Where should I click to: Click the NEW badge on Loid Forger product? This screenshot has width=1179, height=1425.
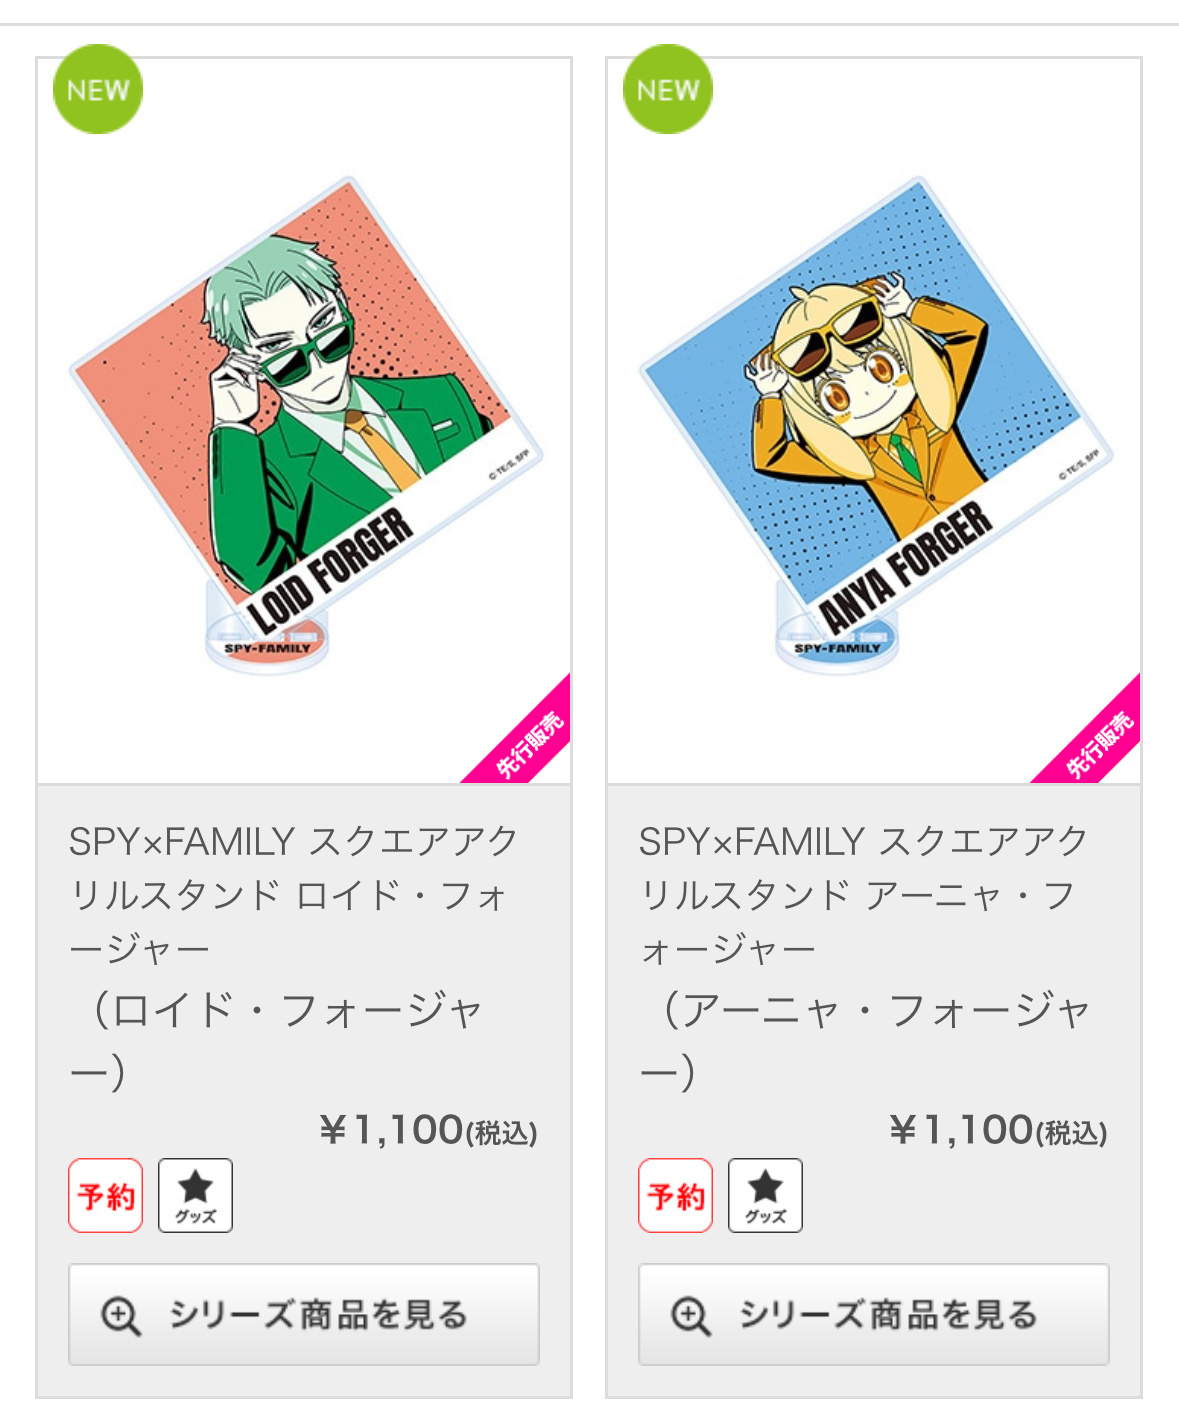98,89
